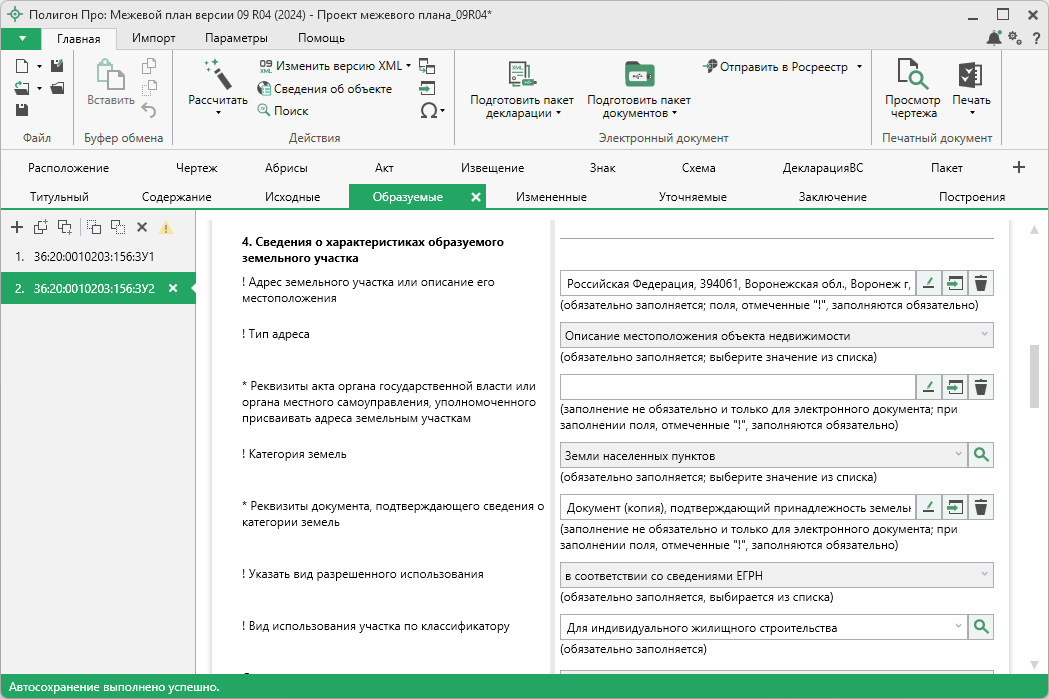Click trash icon next to address field
The image size is (1049, 699).
982,284
